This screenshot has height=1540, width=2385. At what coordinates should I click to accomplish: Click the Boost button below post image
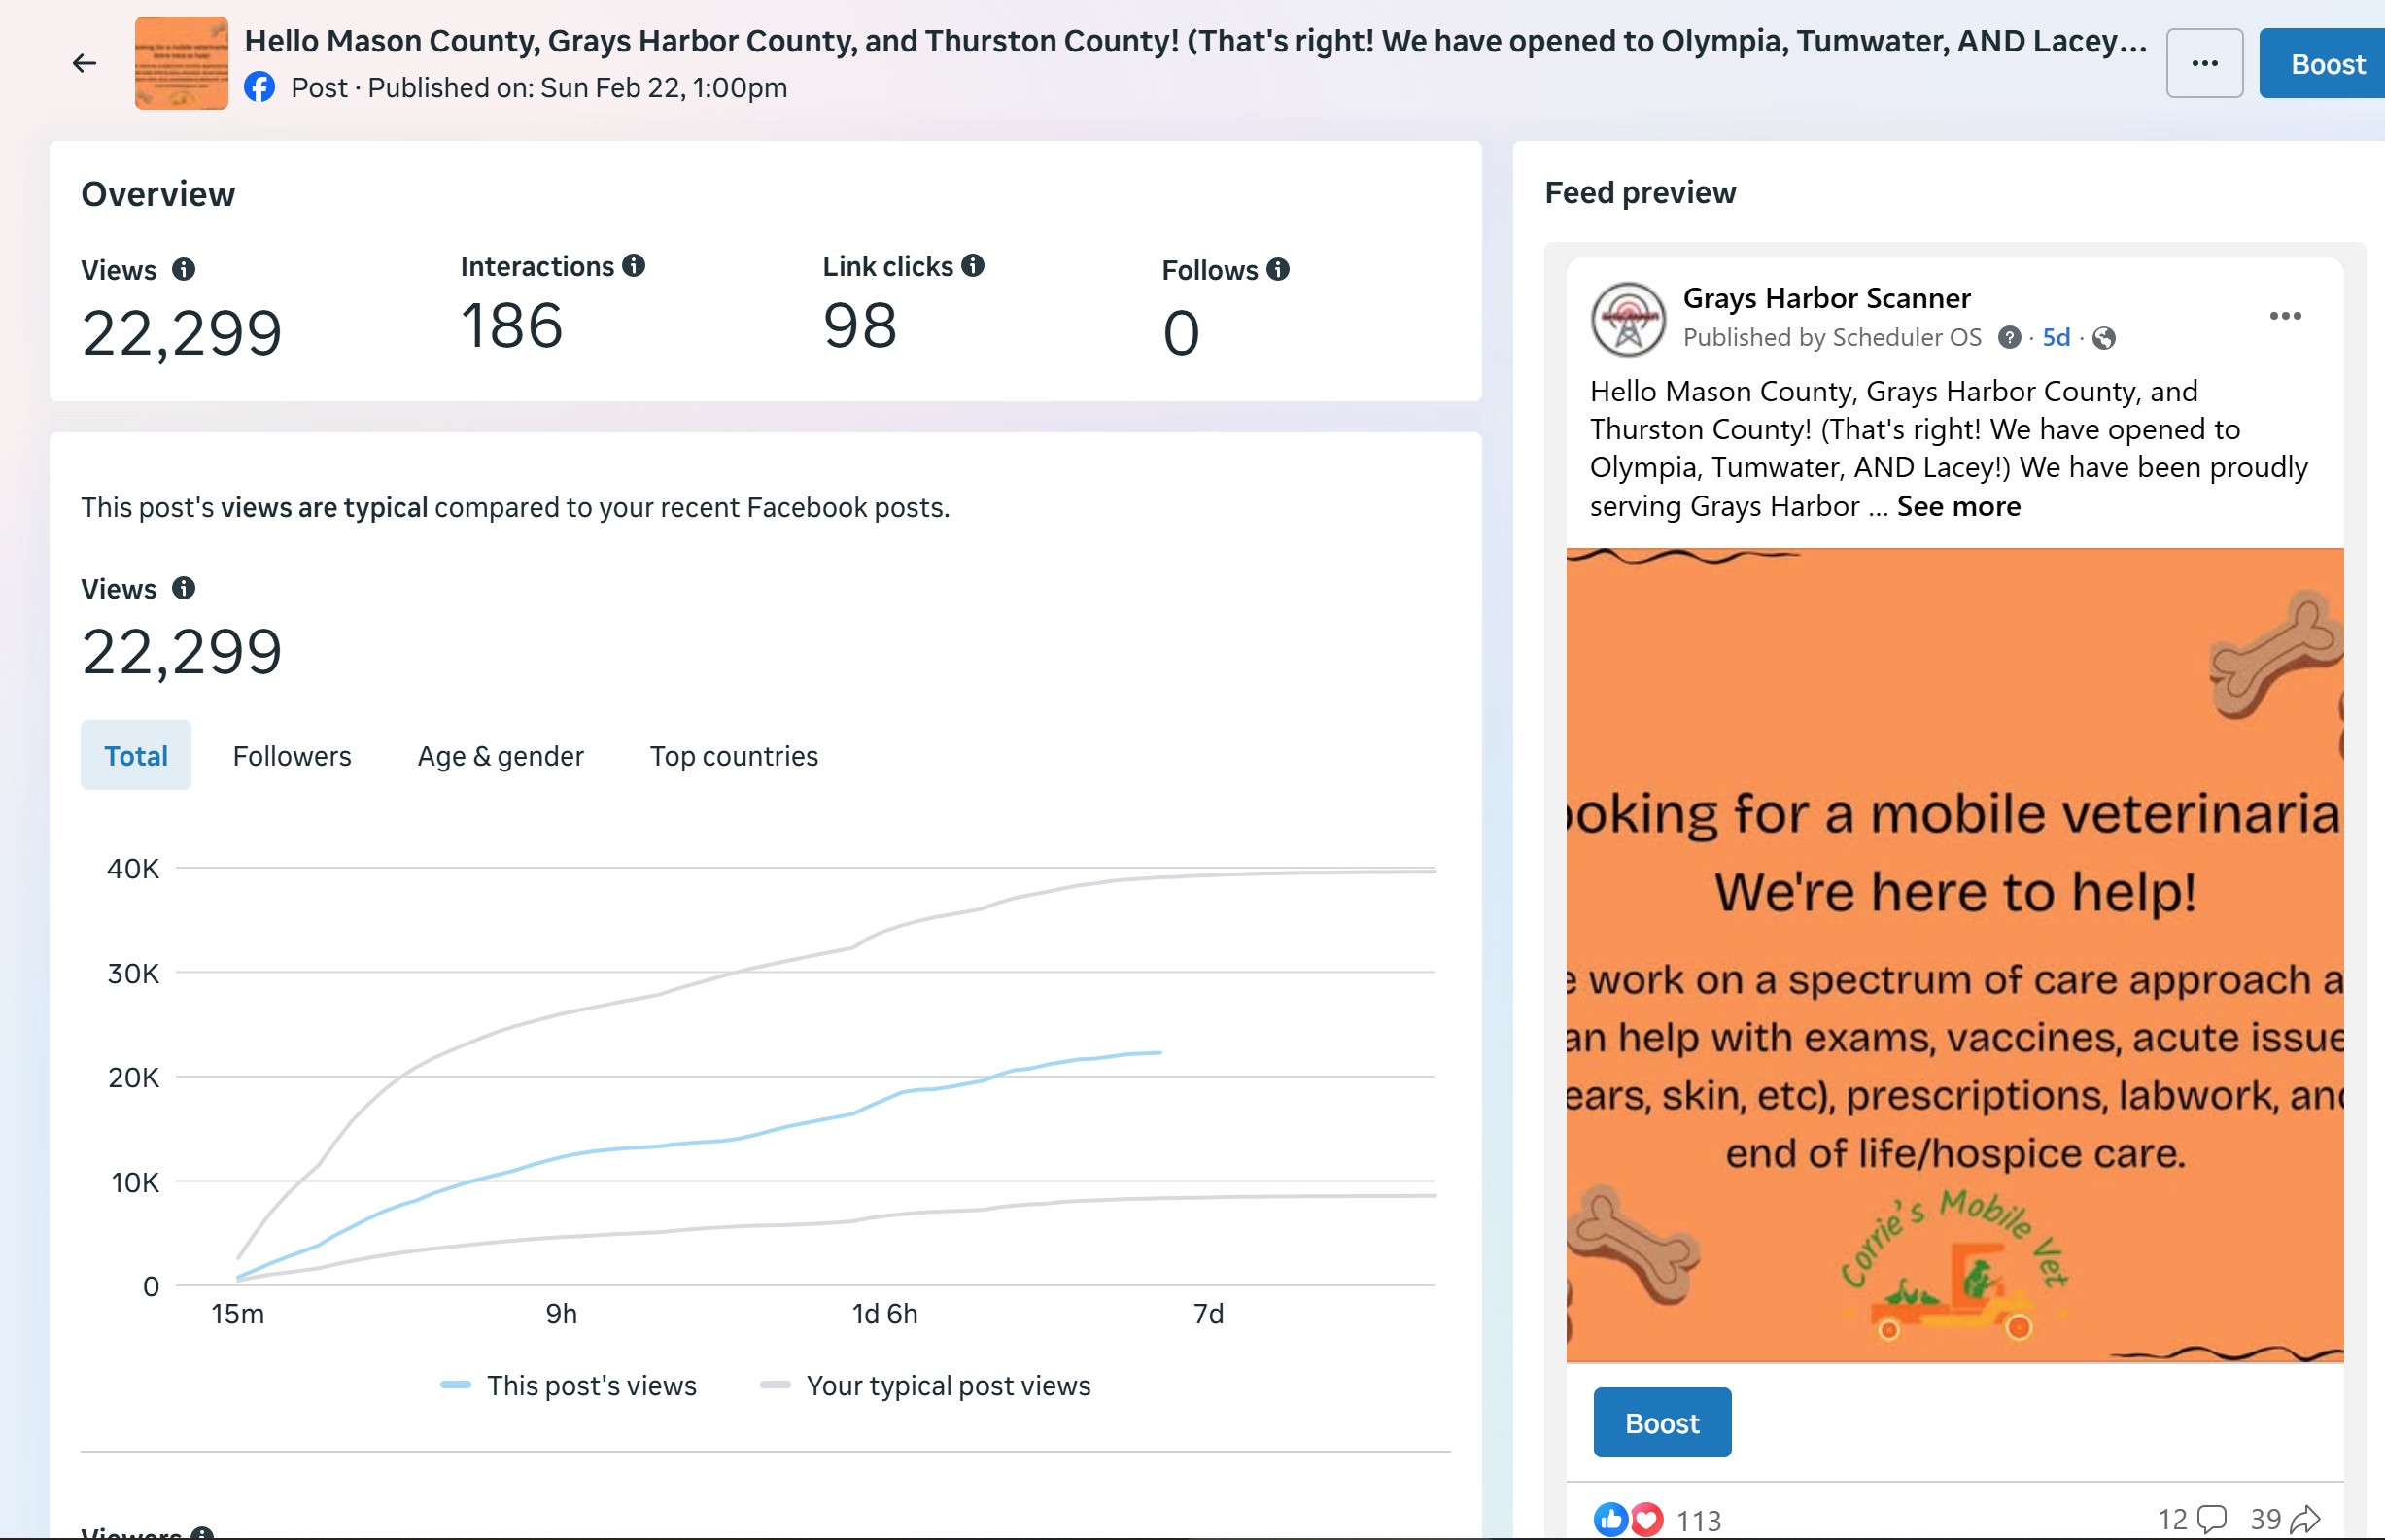[x=1662, y=1422]
